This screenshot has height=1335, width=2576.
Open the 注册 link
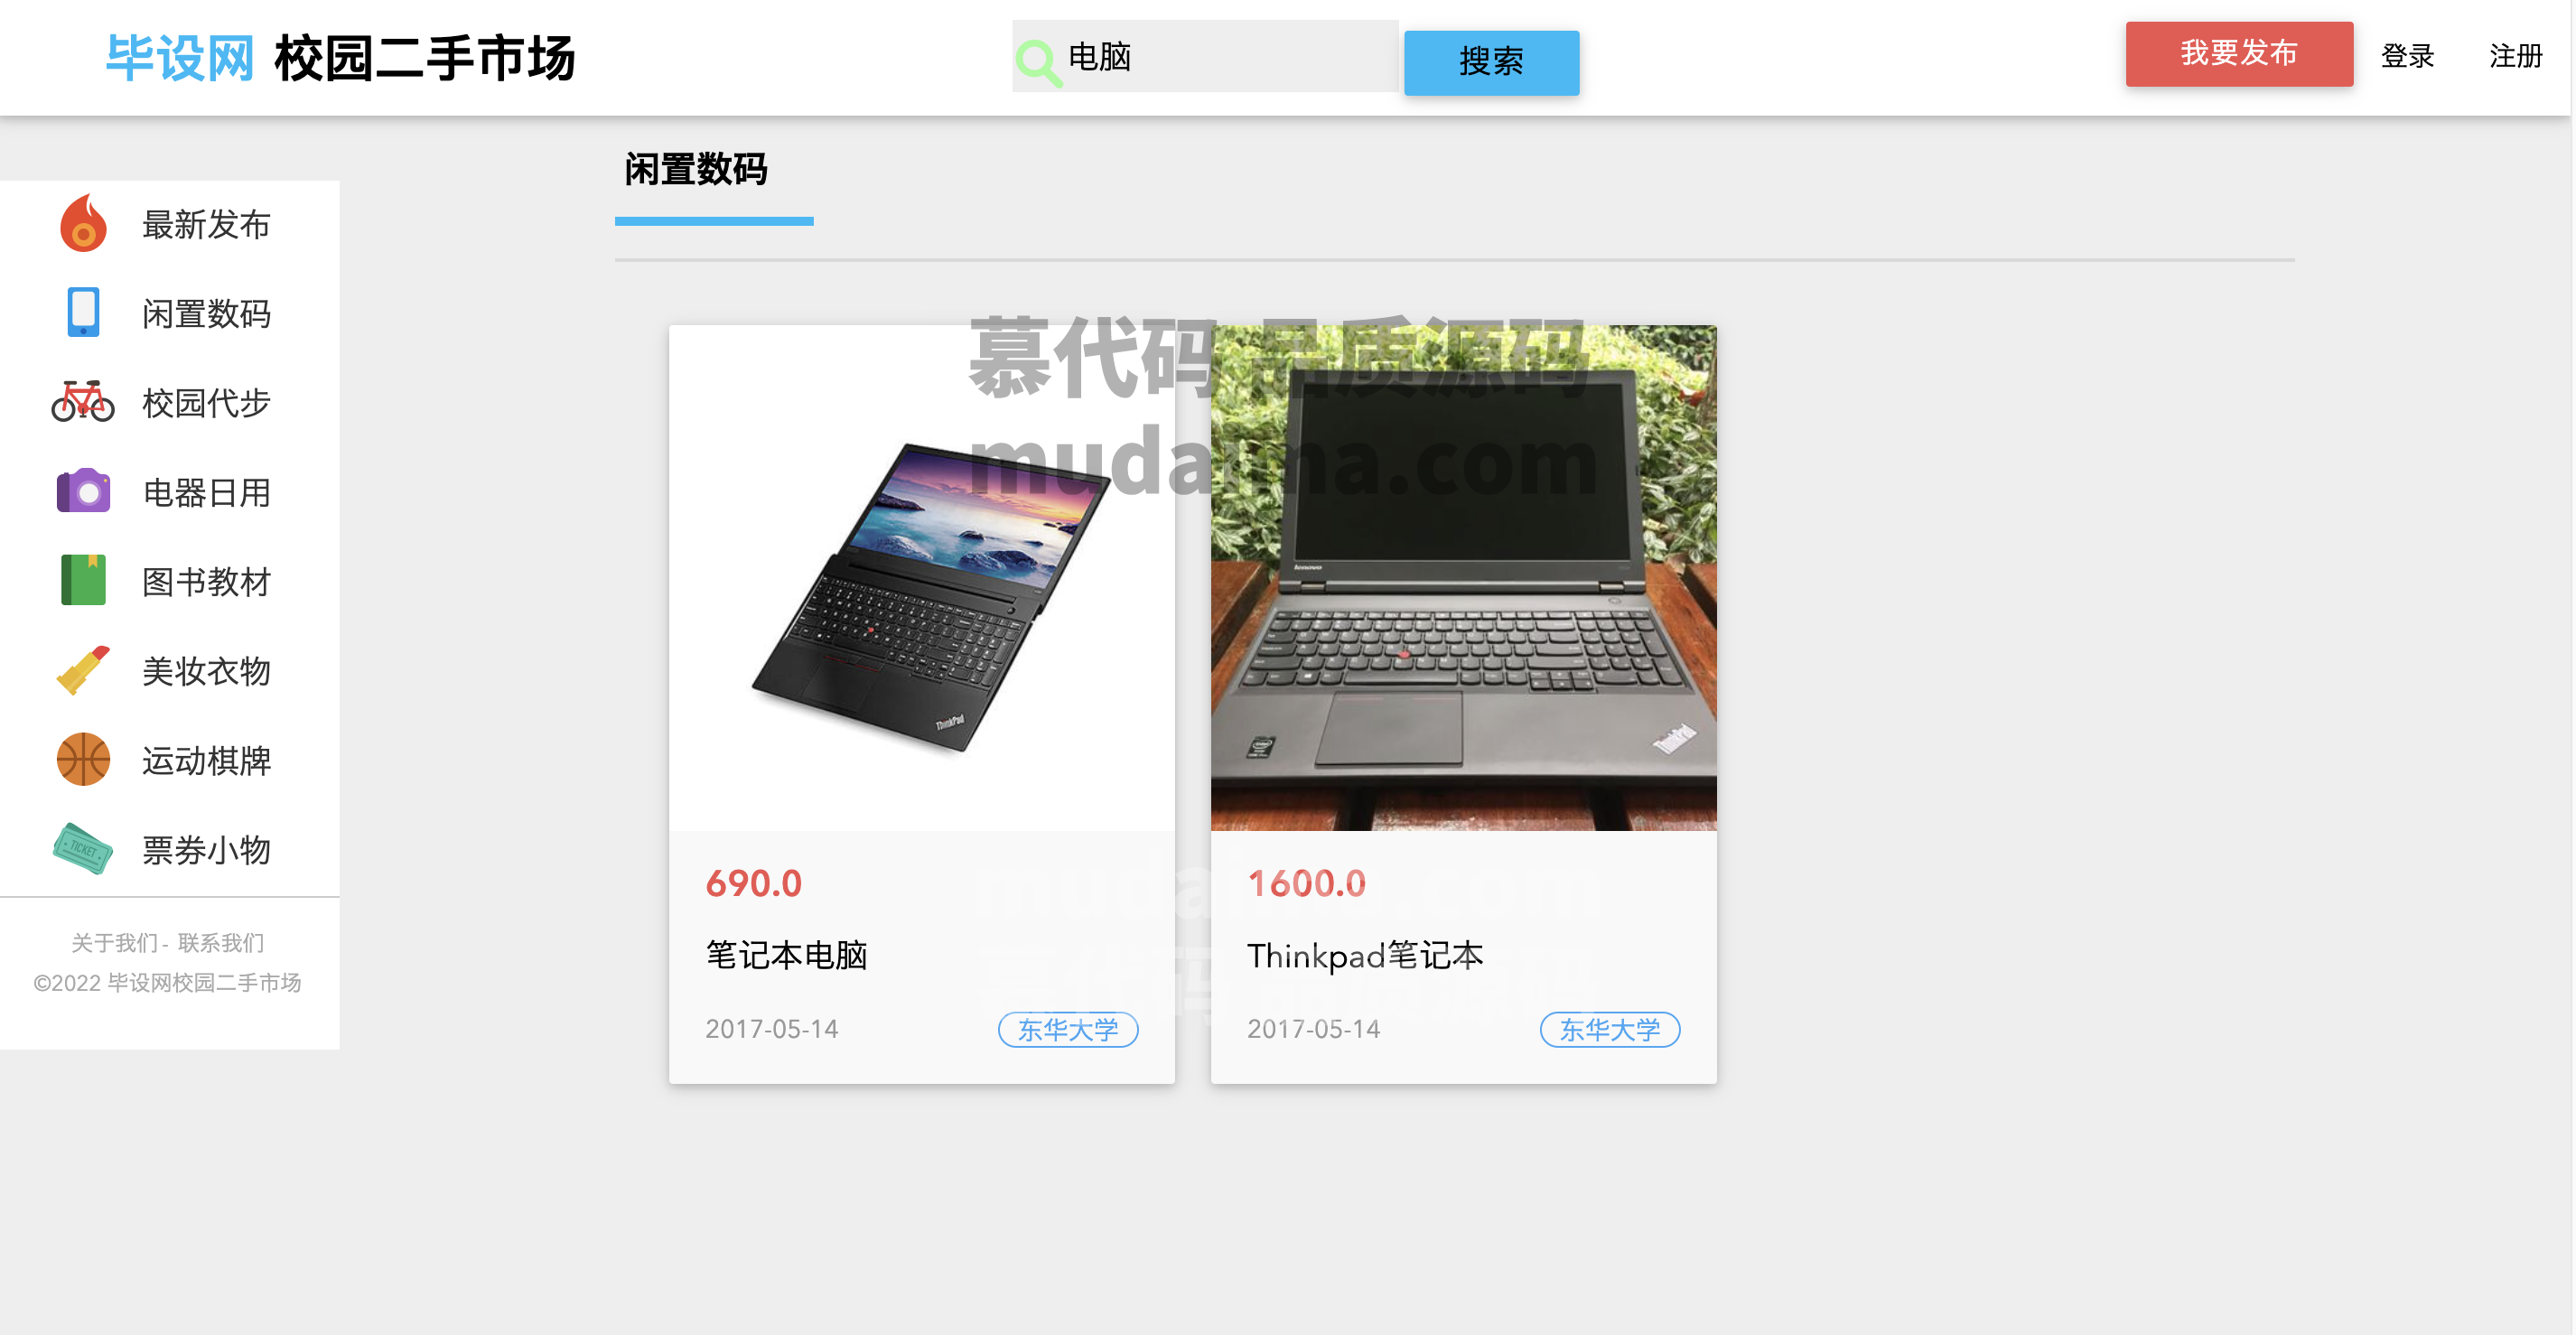2515,56
